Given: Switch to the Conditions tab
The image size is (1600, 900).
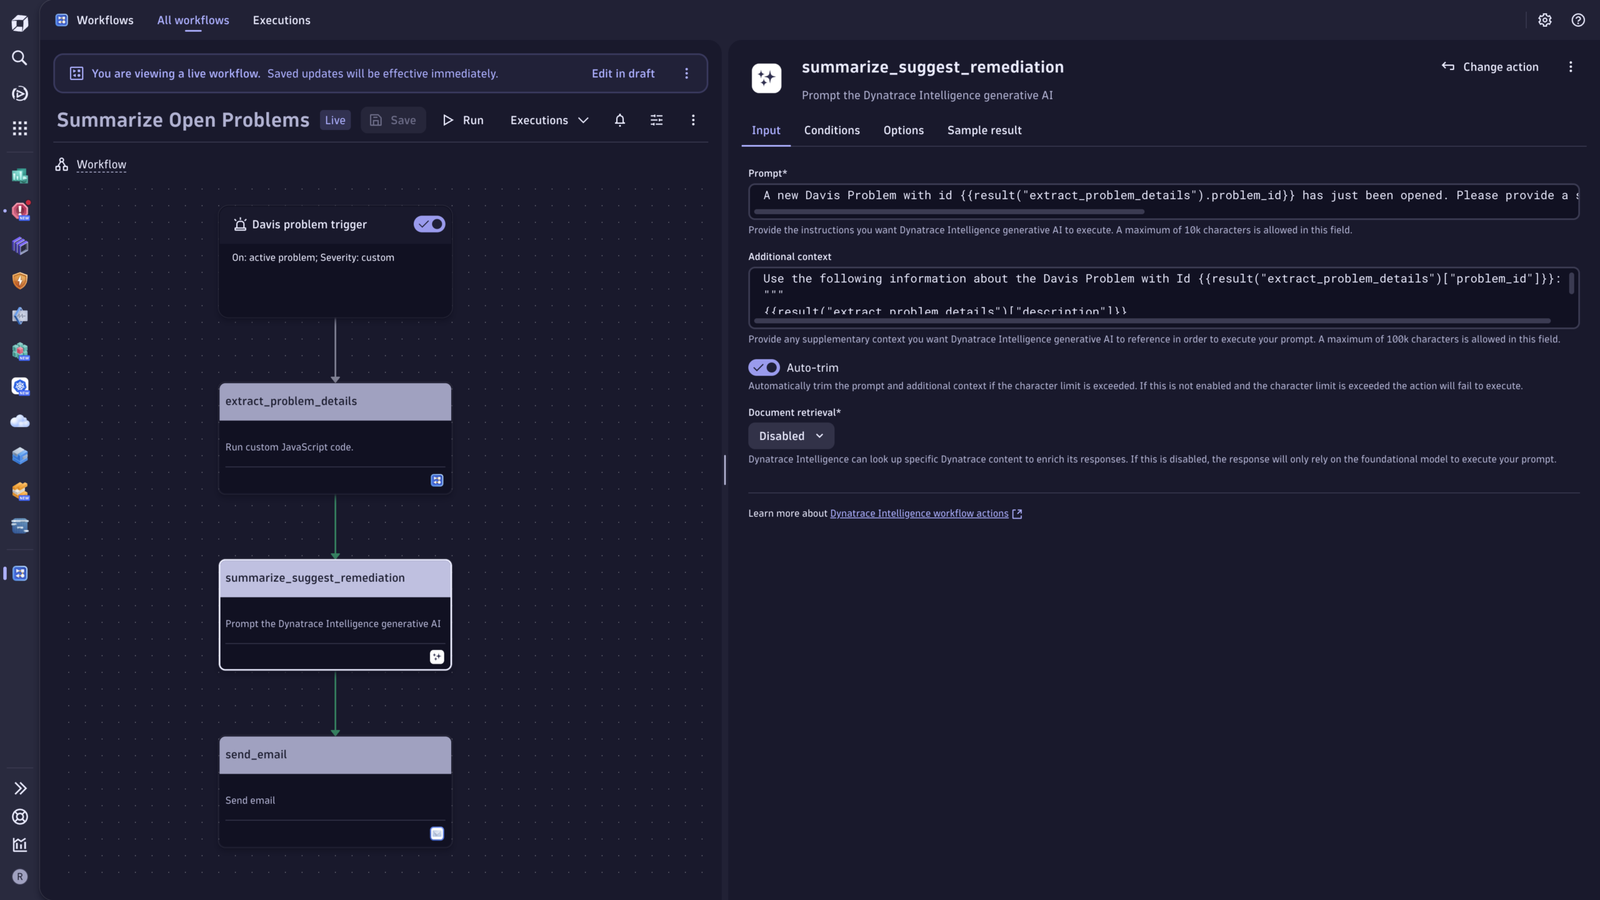Looking at the screenshot, I should click(832, 131).
